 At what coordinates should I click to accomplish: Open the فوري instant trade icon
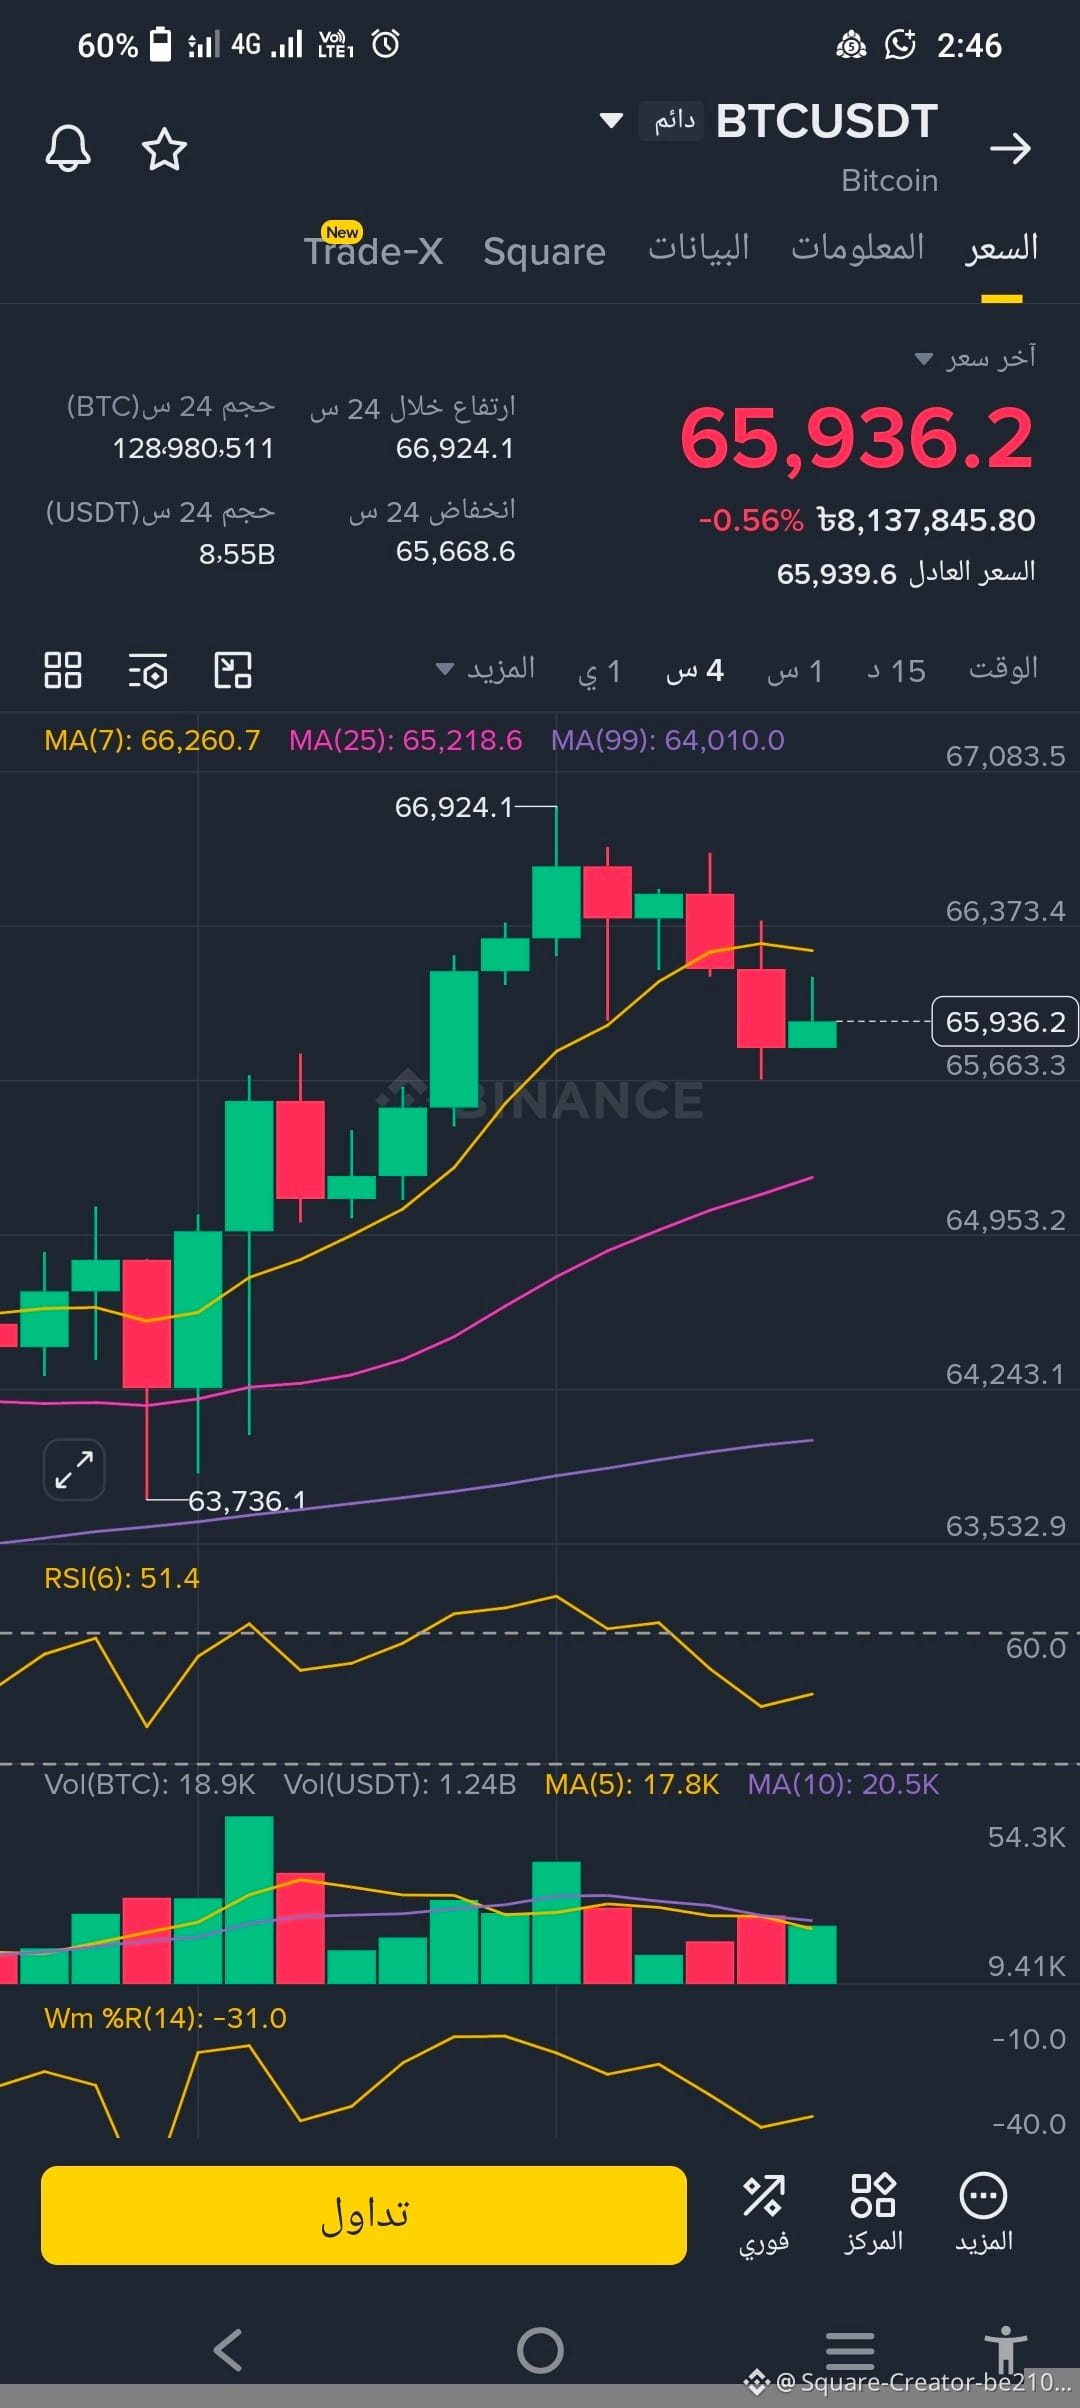pyautogui.click(x=764, y=2214)
